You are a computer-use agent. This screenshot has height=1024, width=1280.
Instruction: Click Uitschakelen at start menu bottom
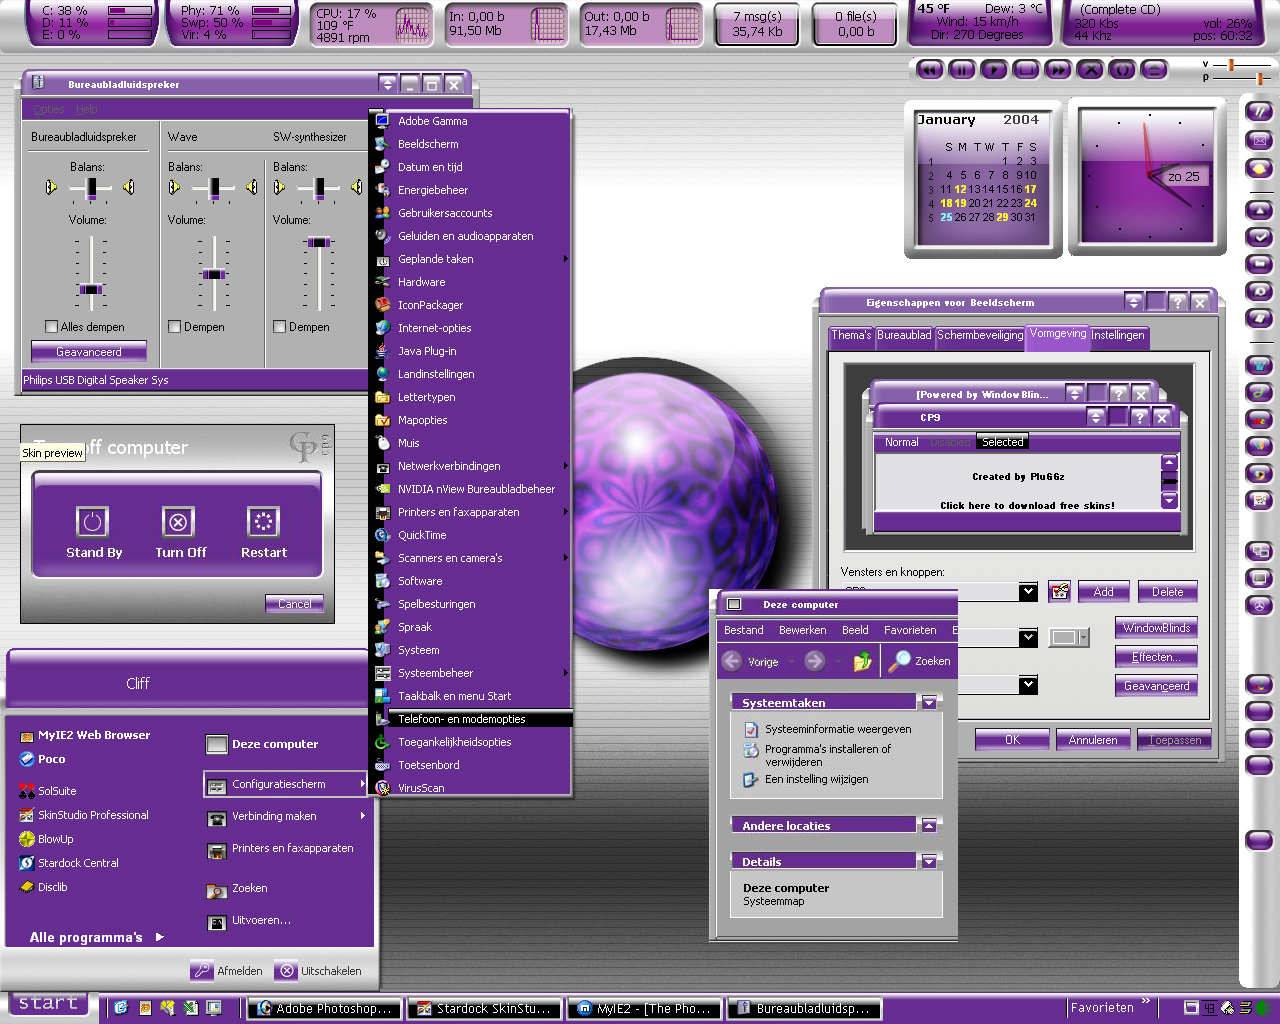click(x=319, y=971)
